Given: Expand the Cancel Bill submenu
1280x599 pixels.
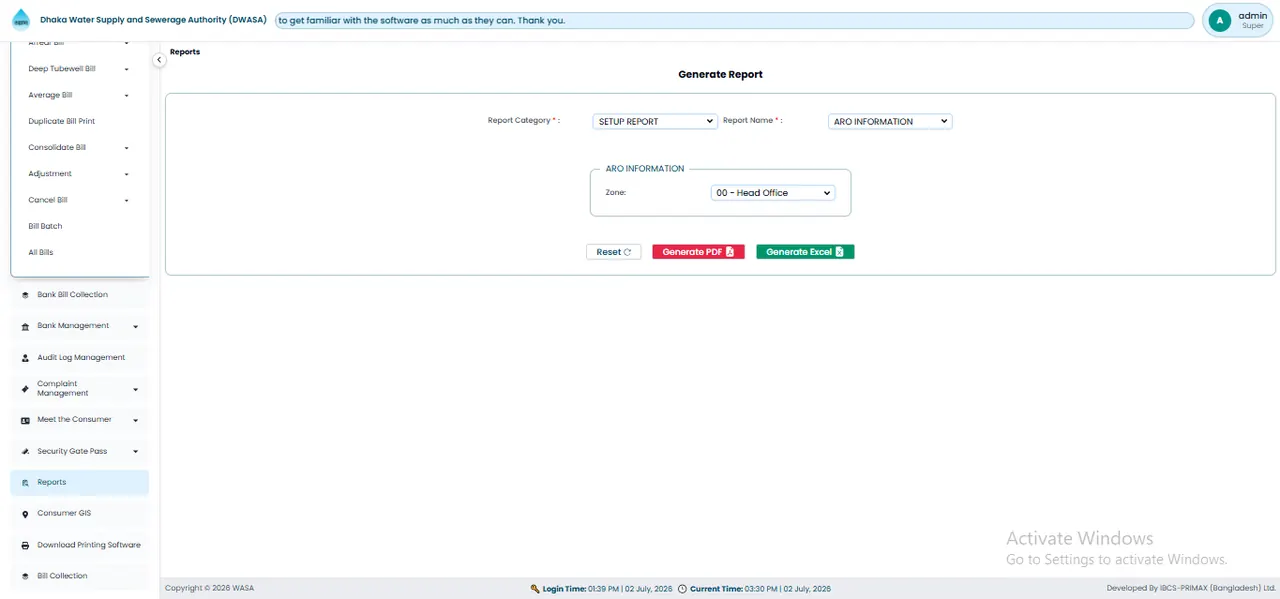Looking at the screenshot, I should [127, 200].
